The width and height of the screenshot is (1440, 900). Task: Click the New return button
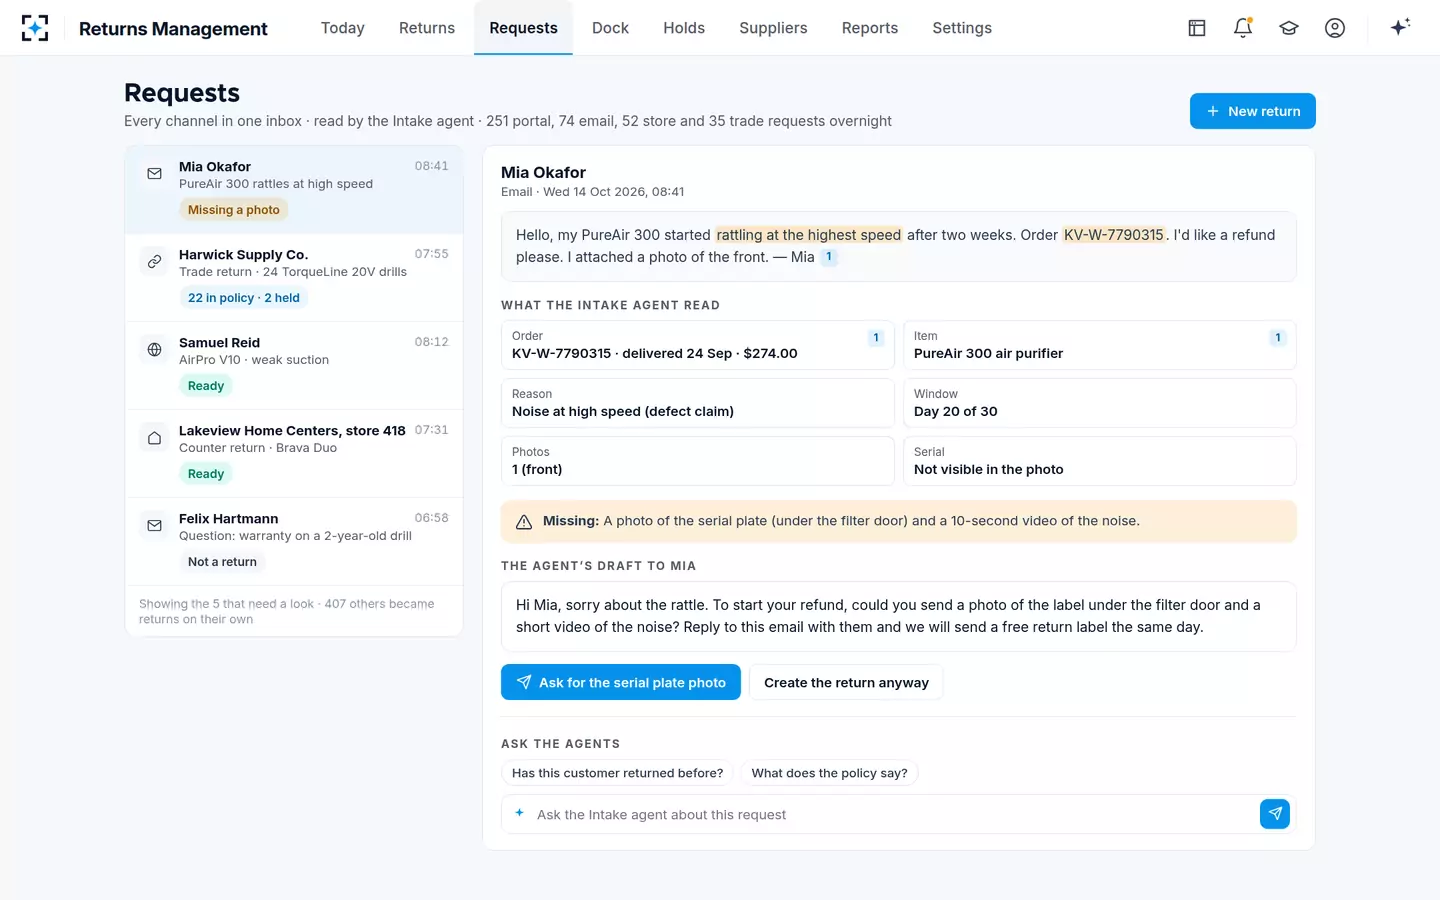tap(1253, 111)
